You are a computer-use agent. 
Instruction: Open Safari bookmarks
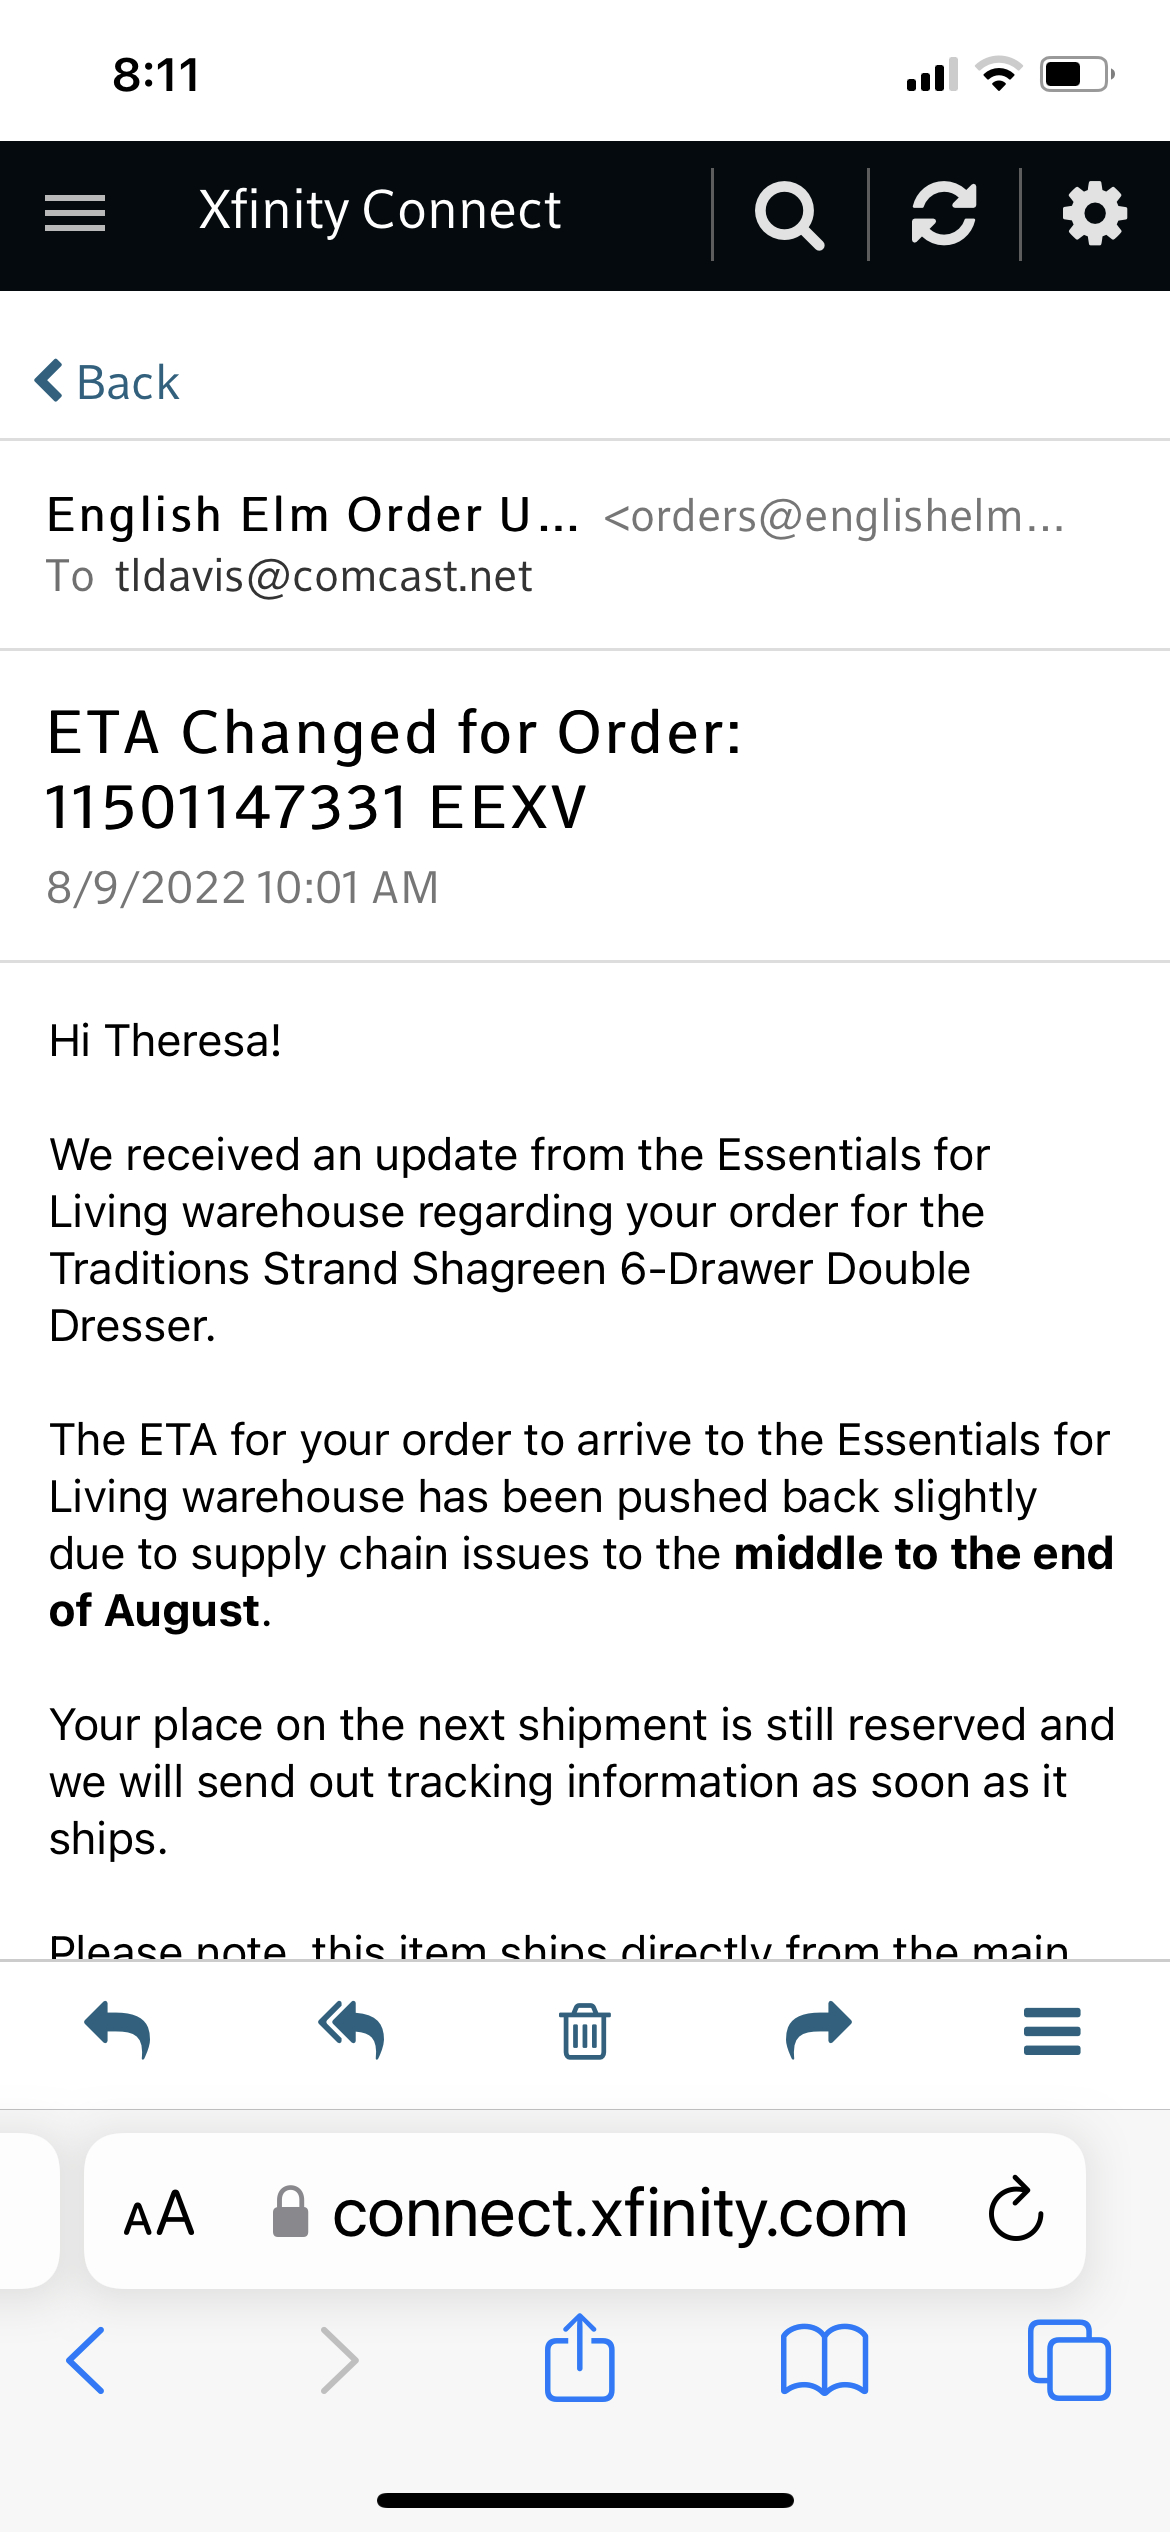click(x=824, y=2360)
